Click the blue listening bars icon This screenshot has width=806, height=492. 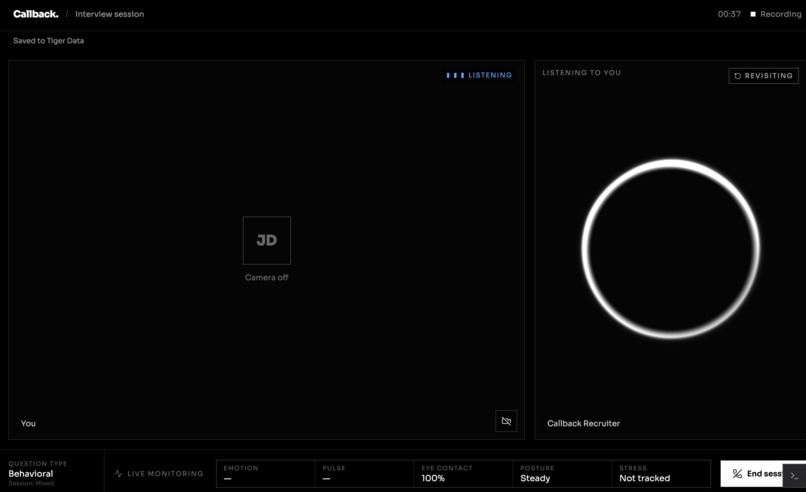pyautogui.click(x=455, y=75)
